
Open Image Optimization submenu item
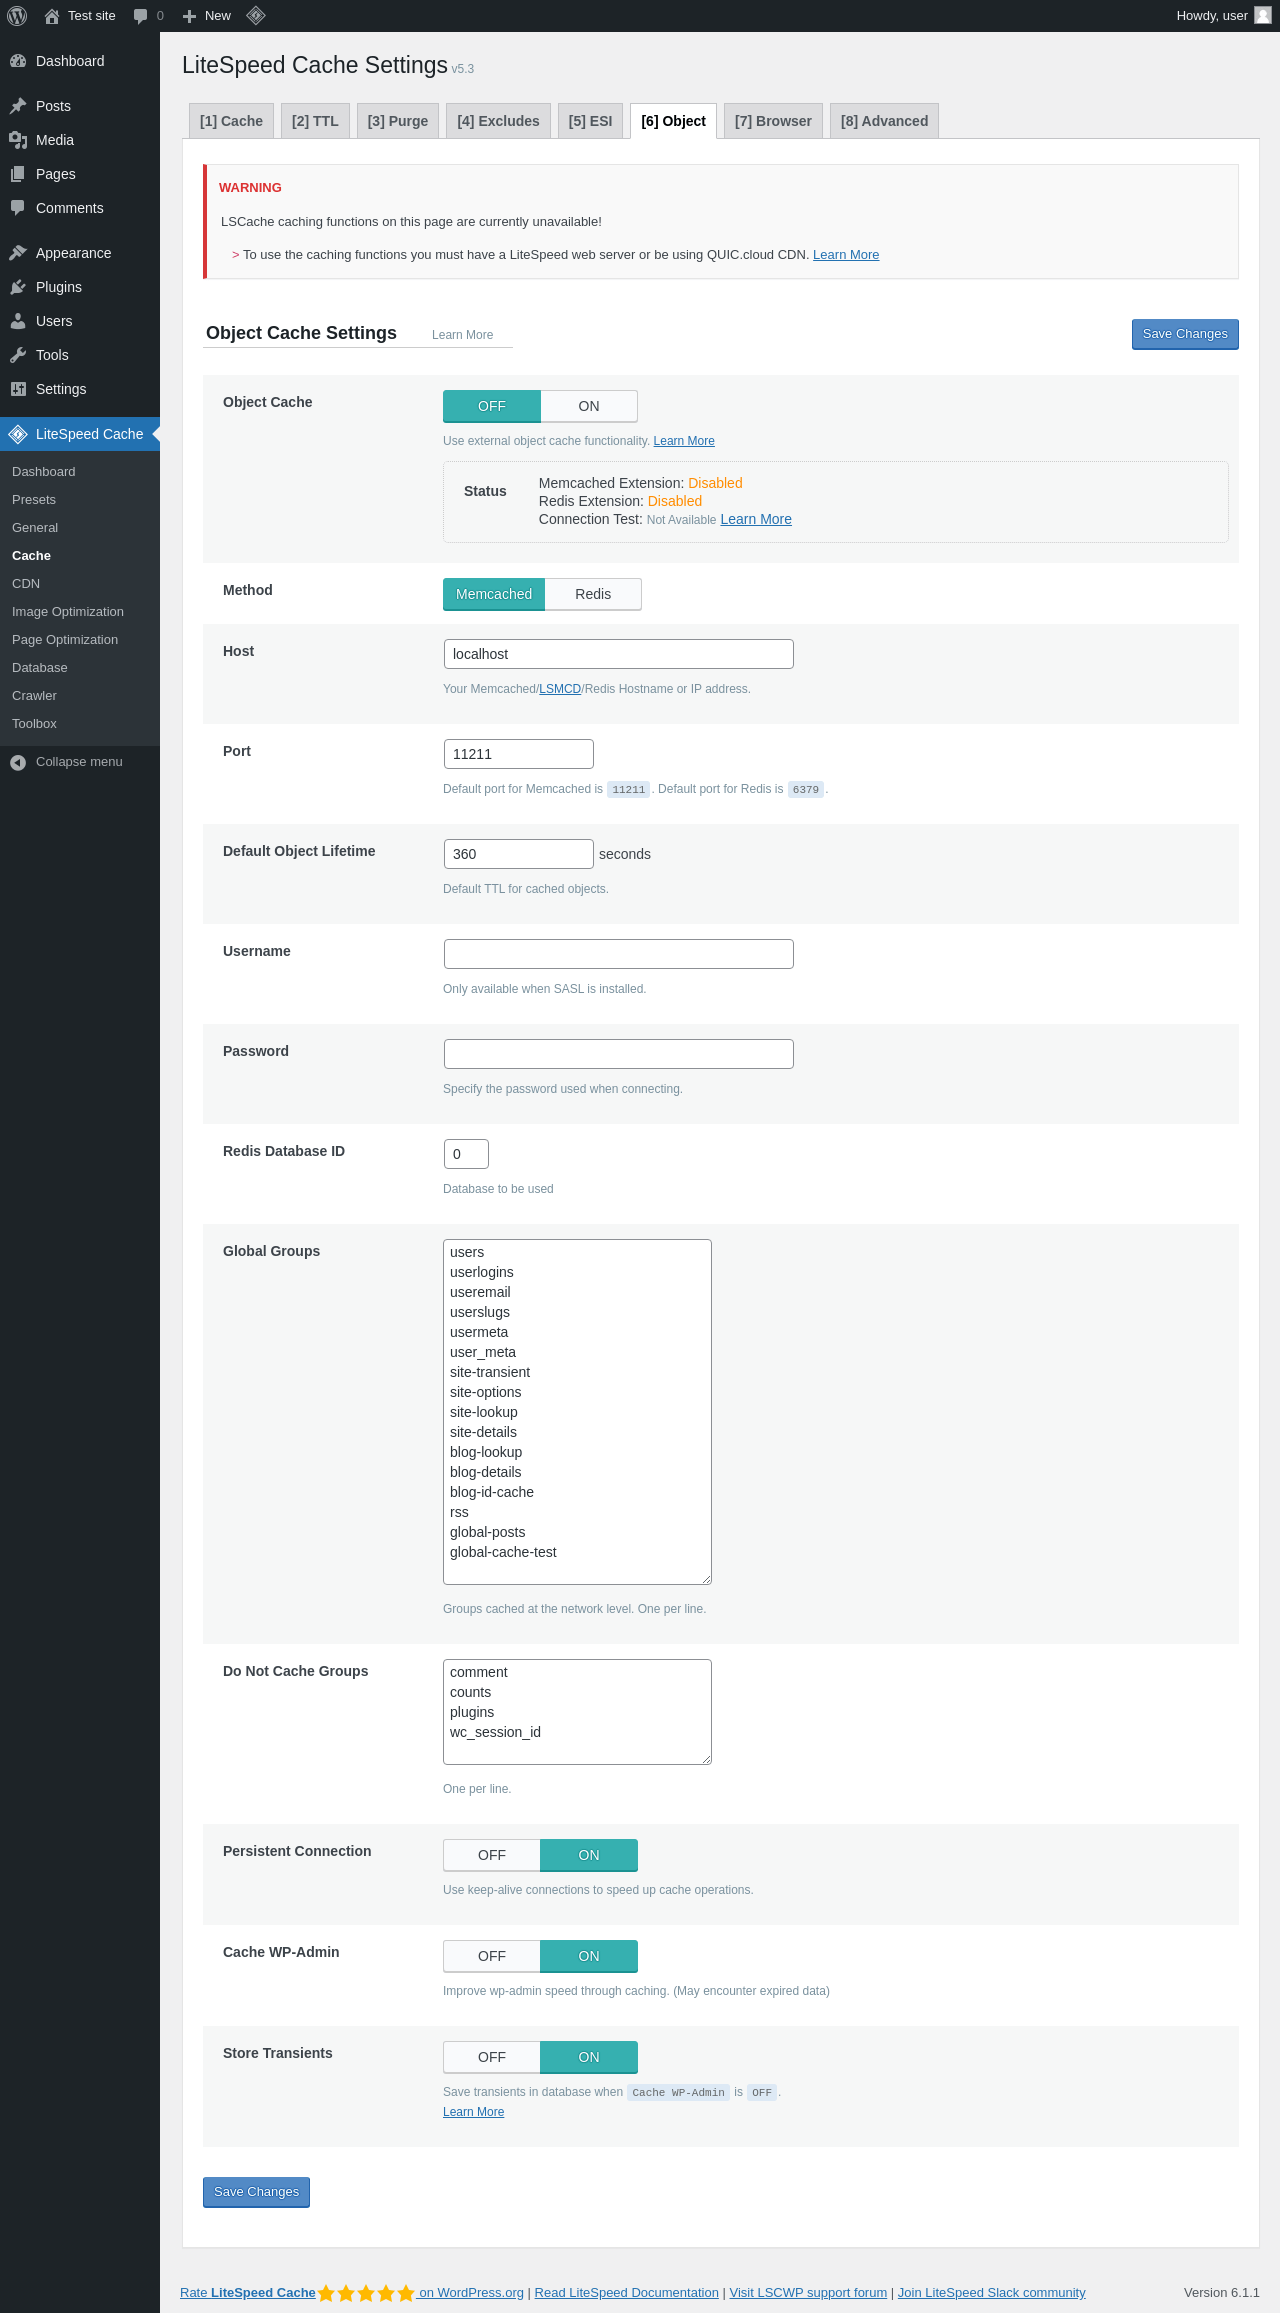(x=68, y=612)
